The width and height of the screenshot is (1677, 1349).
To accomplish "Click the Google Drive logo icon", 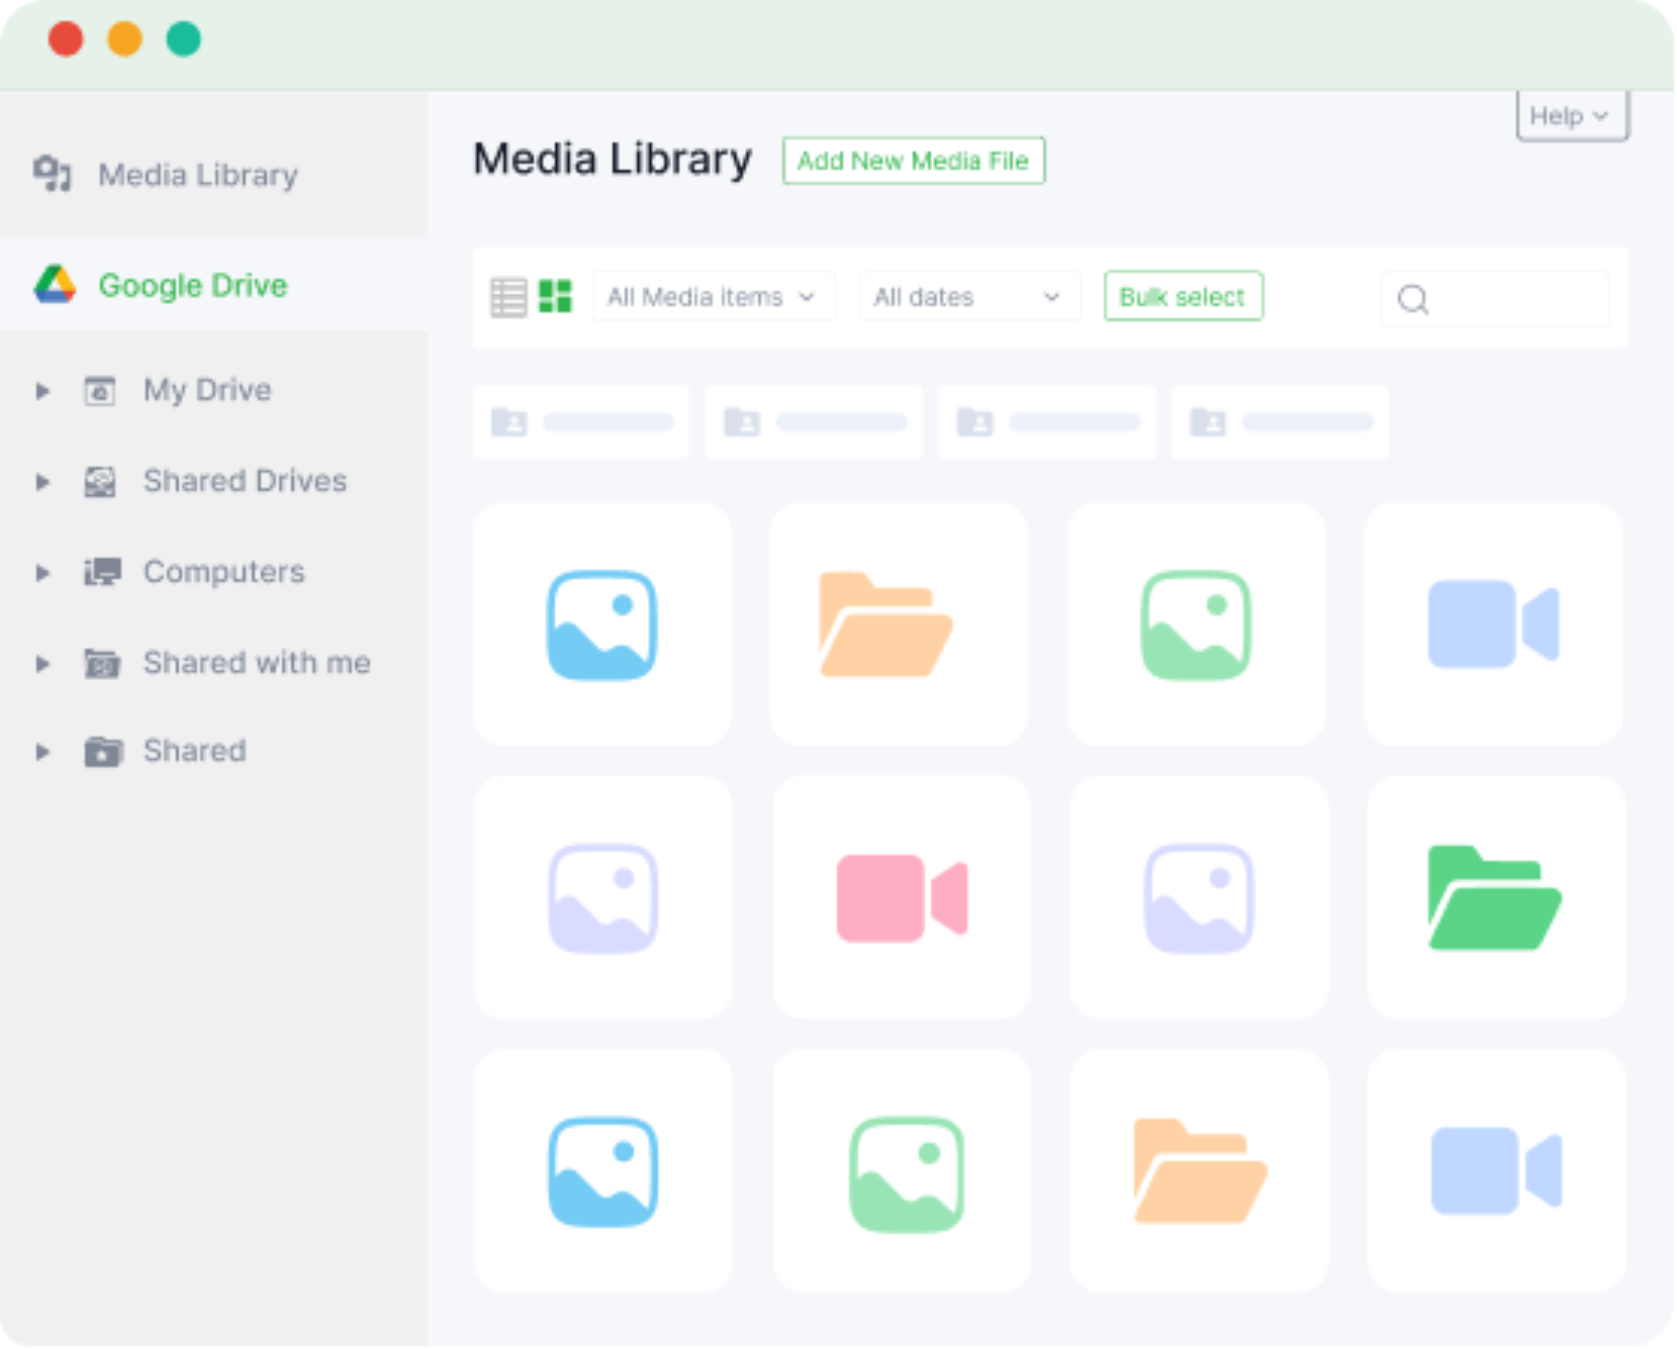I will click(55, 285).
